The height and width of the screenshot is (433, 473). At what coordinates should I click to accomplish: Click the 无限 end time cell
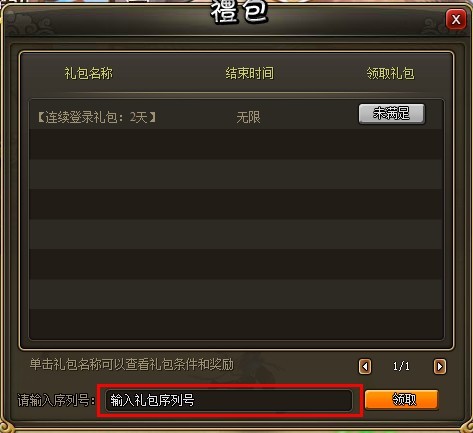tap(248, 117)
